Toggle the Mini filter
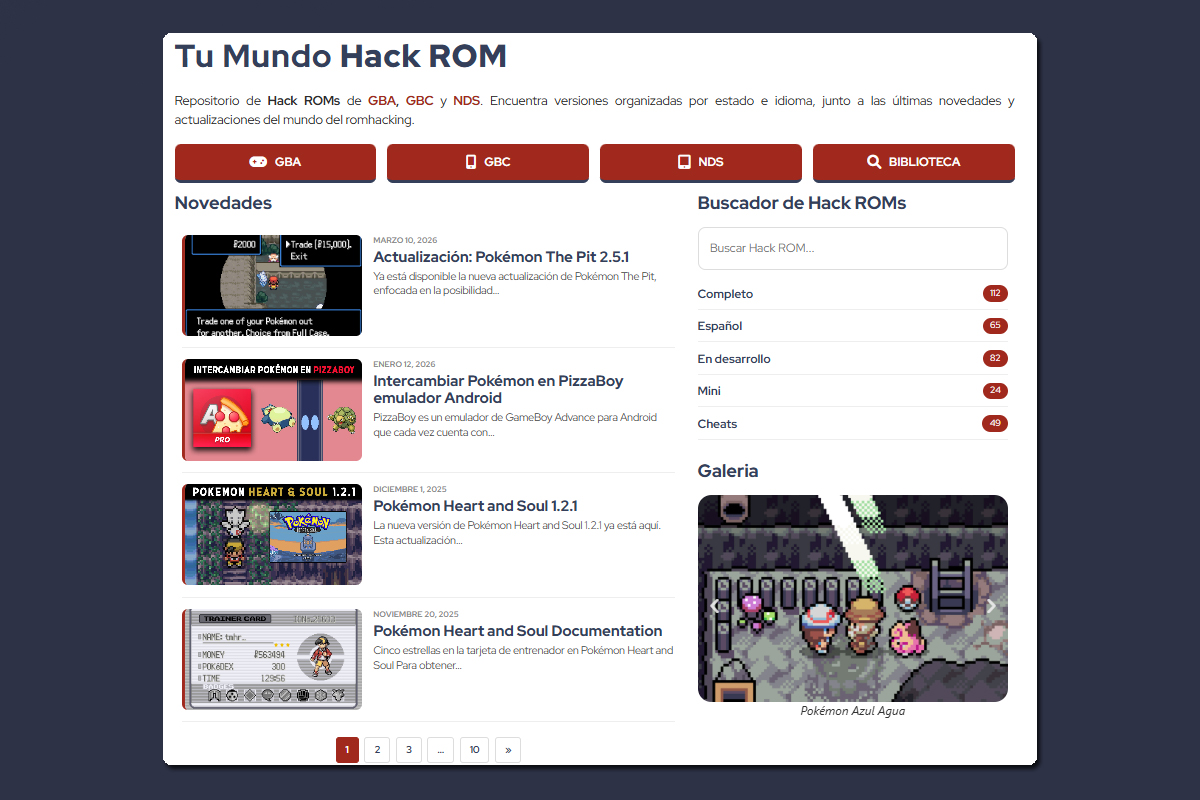The width and height of the screenshot is (1200, 800). click(709, 391)
